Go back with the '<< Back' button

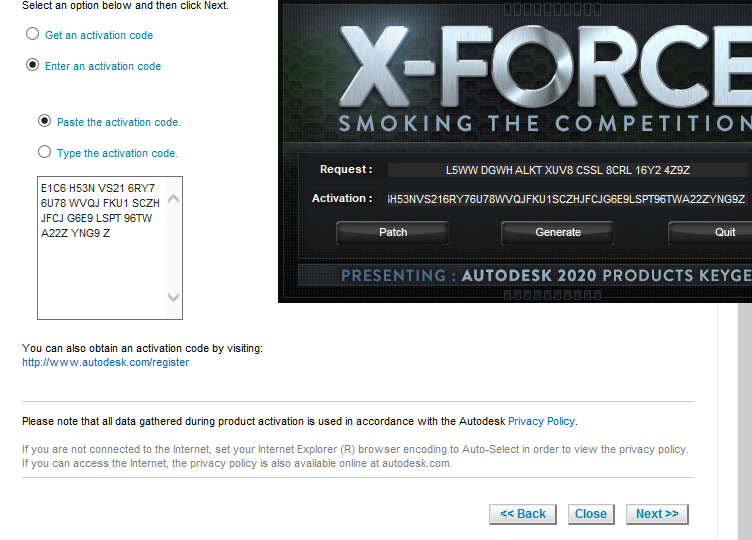523,514
